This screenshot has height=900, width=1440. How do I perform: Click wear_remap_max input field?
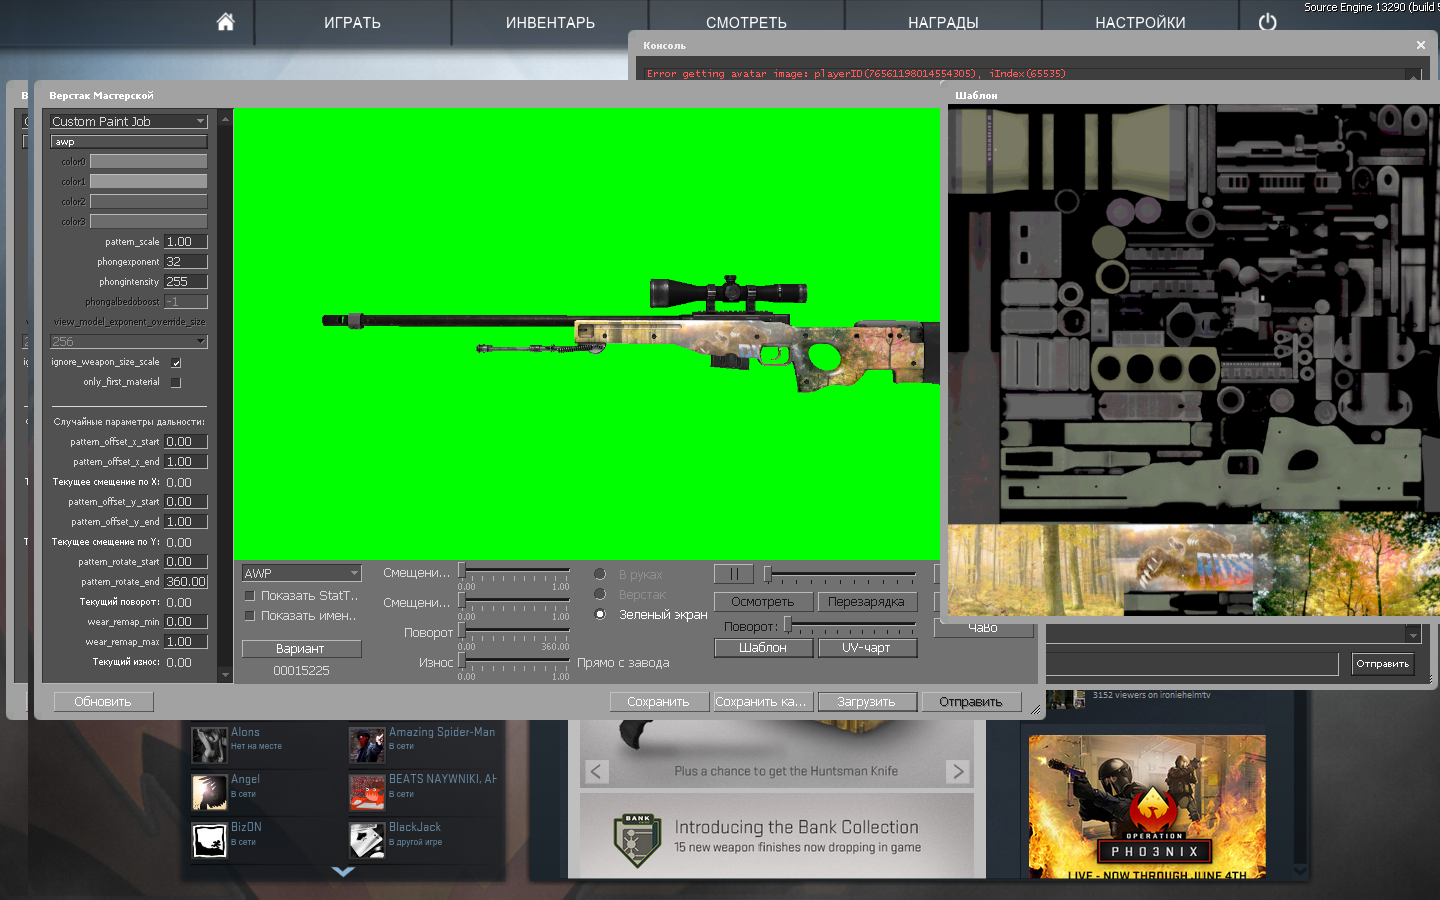(186, 642)
